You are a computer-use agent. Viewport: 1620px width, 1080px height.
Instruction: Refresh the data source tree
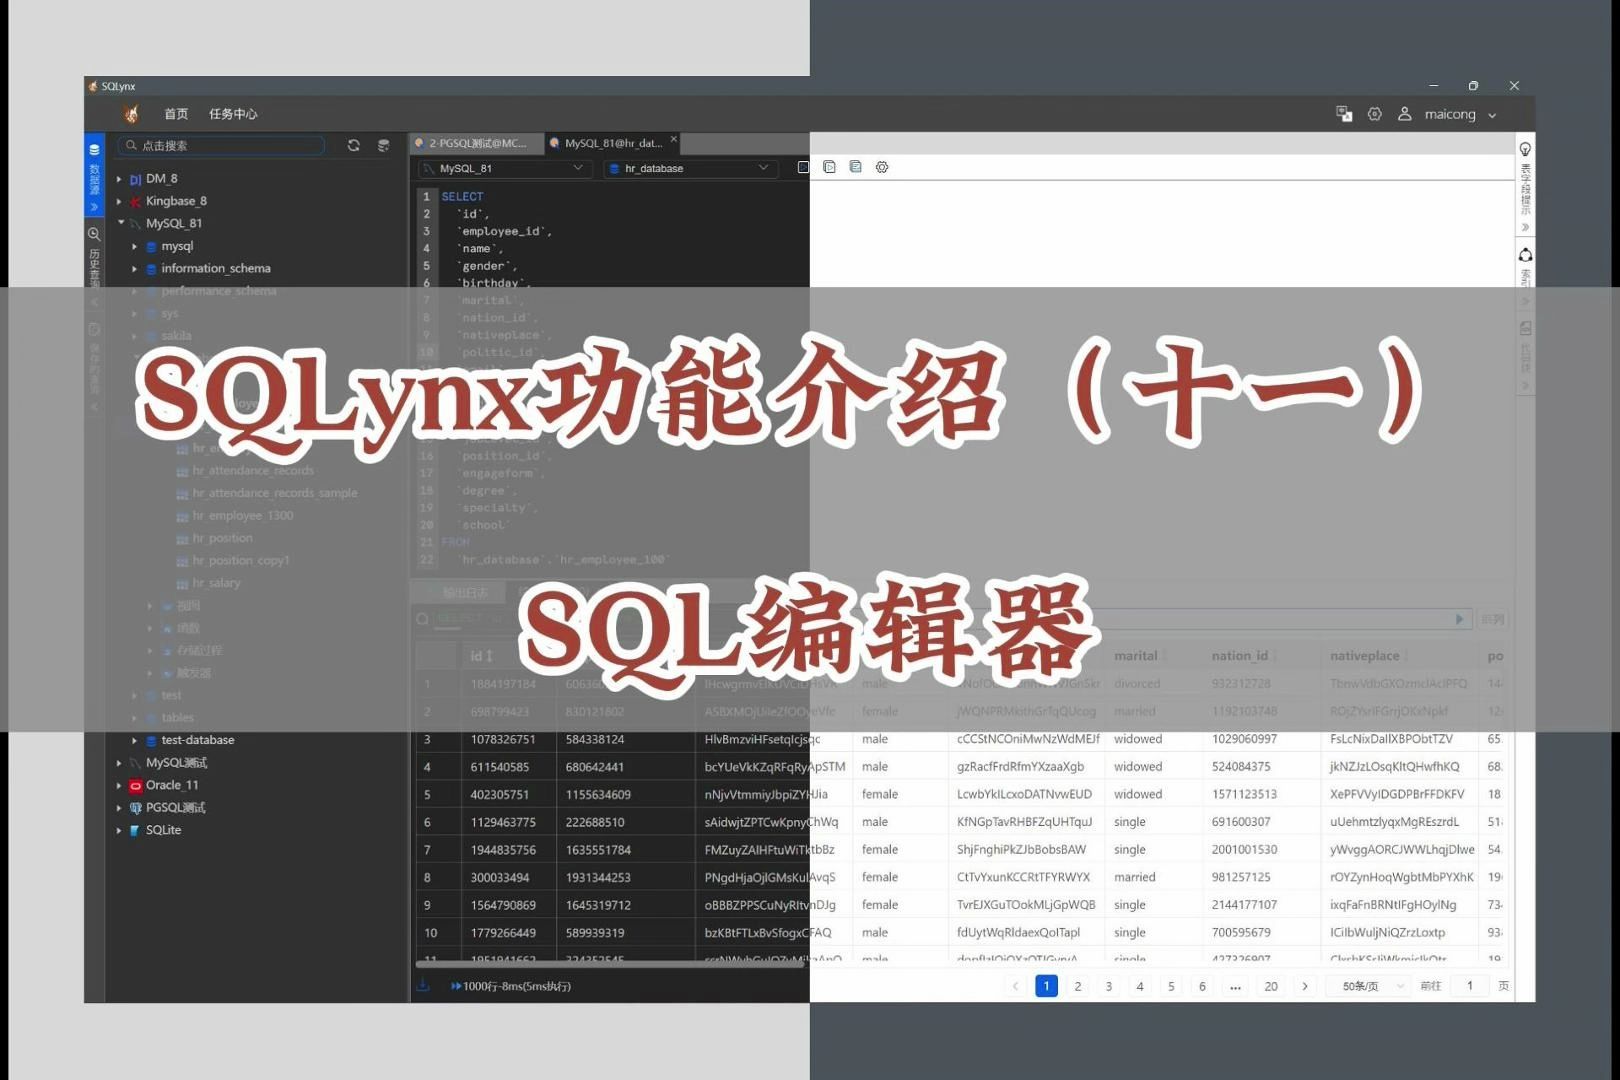pos(354,145)
